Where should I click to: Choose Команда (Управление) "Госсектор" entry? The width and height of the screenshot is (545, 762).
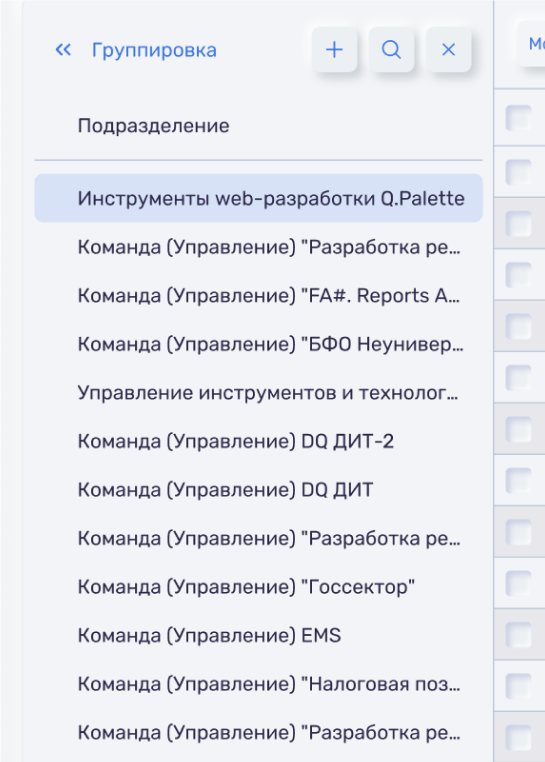tap(259, 587)
